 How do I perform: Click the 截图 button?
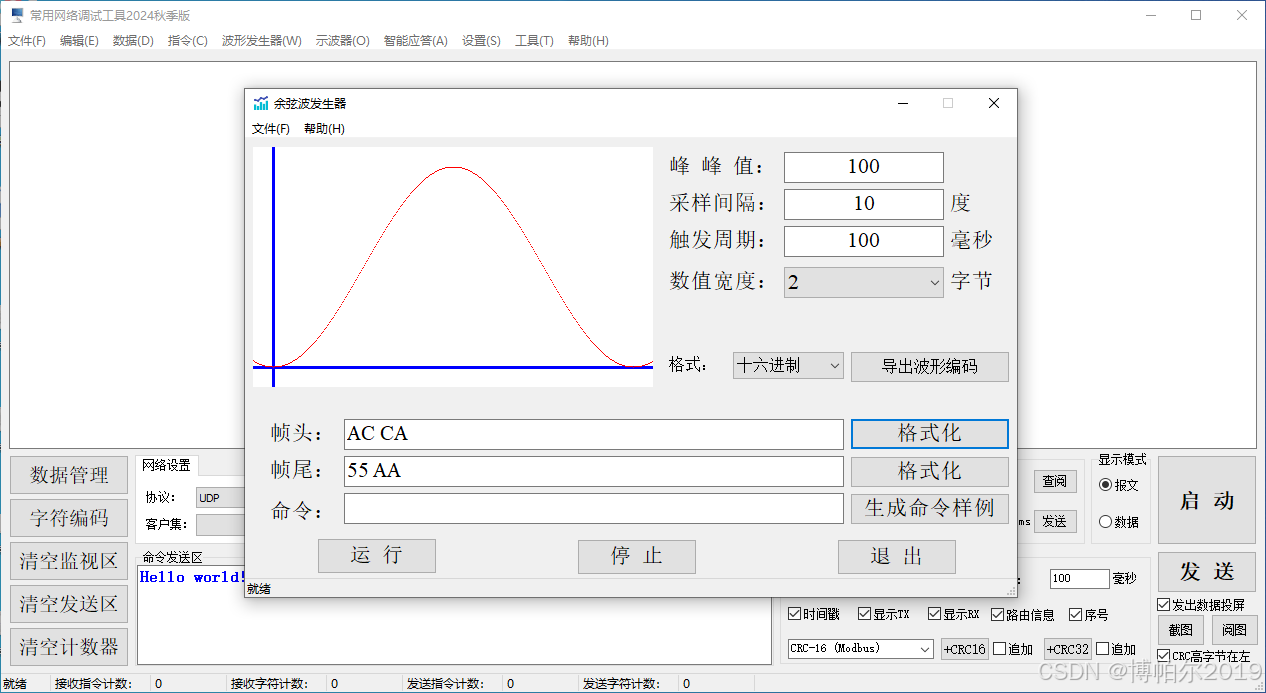1181,630
